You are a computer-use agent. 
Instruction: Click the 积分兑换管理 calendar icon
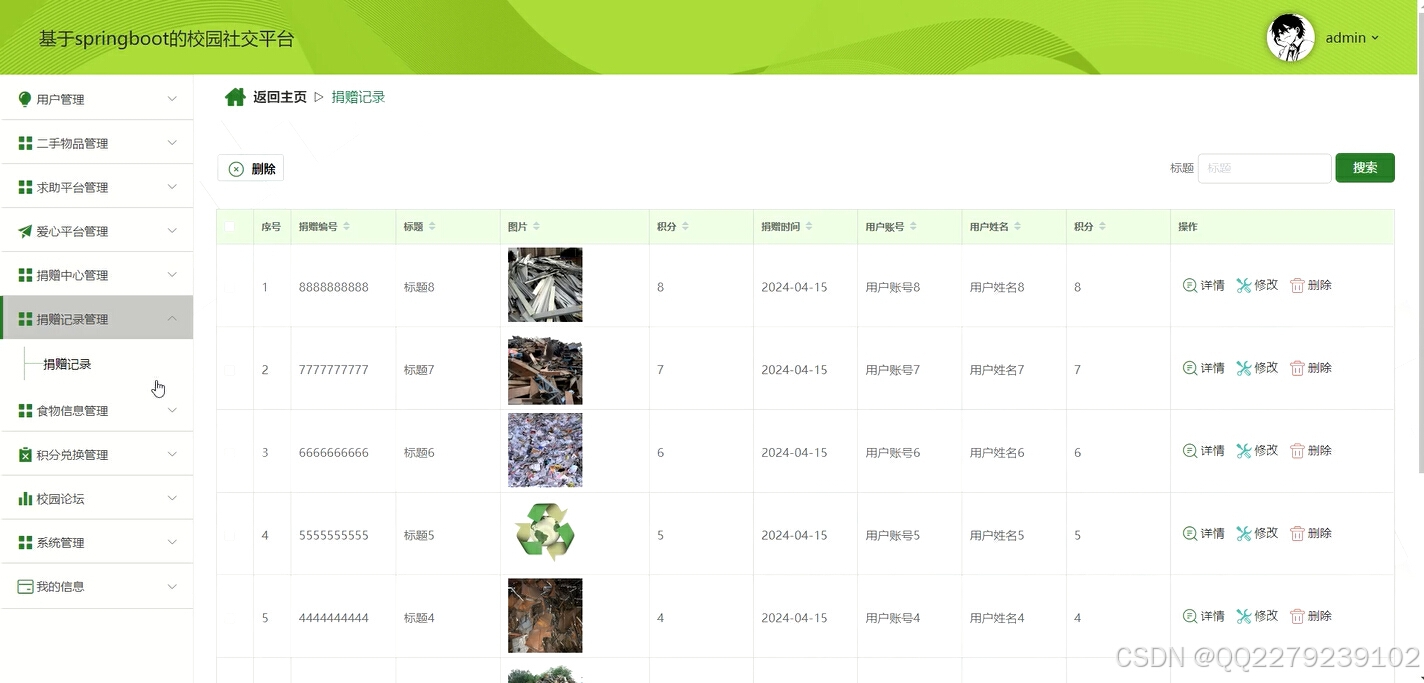23,454
